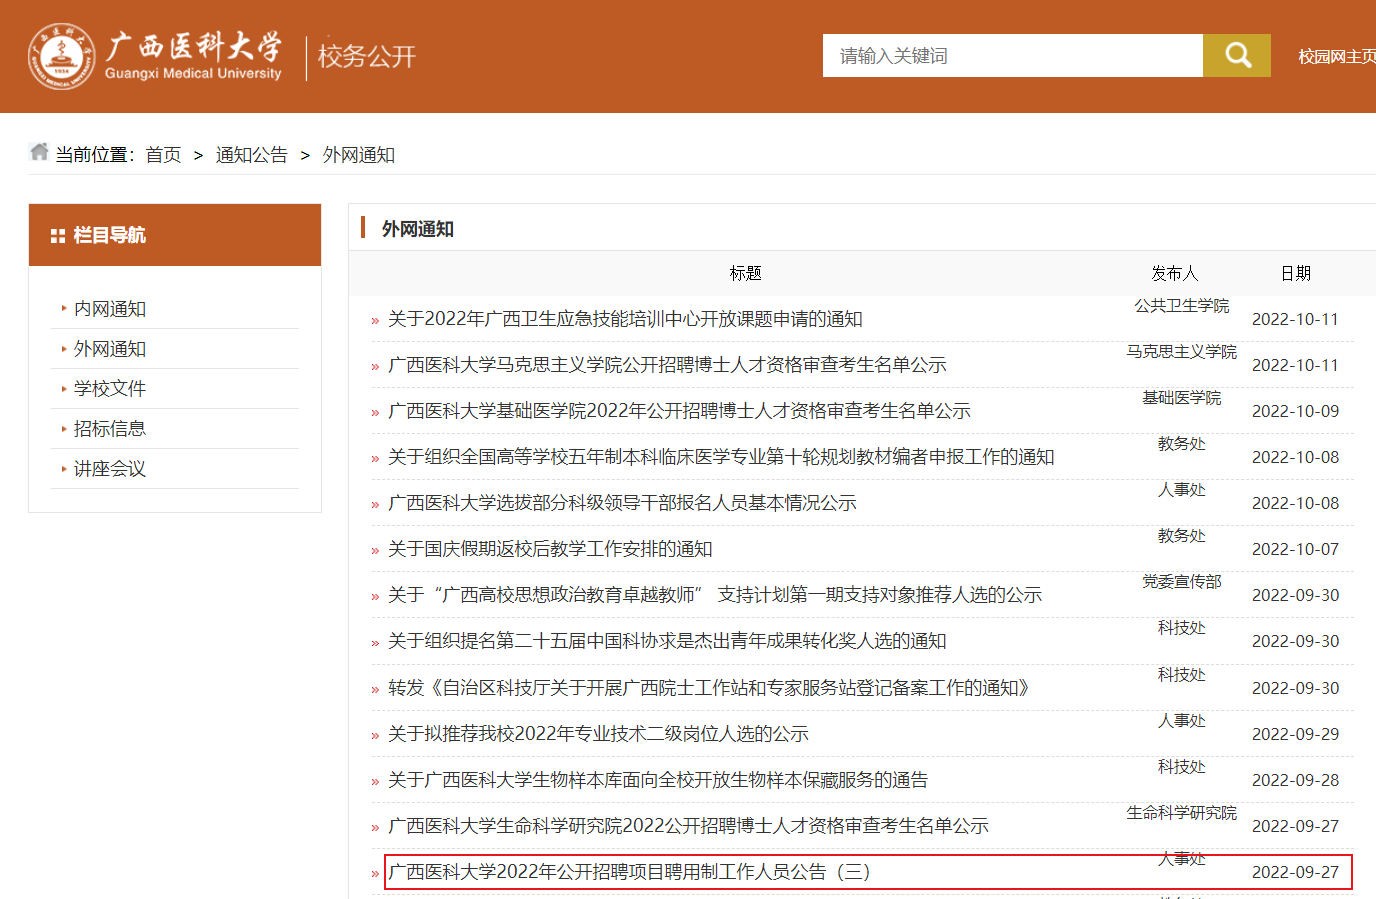Open 生物样本库 preservation service announcement
The width and height of the screenshot is (1376, 899).
point(658,780)
